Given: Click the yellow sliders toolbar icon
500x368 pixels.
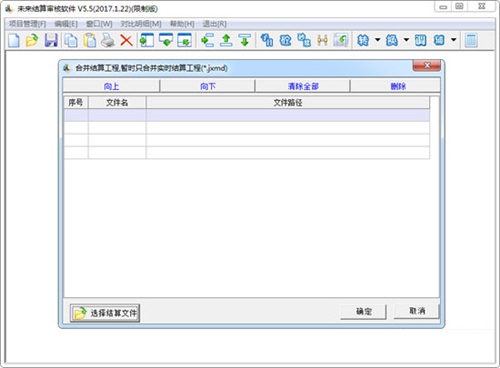Looking at the screenshot, I should (x=322, y=40).
